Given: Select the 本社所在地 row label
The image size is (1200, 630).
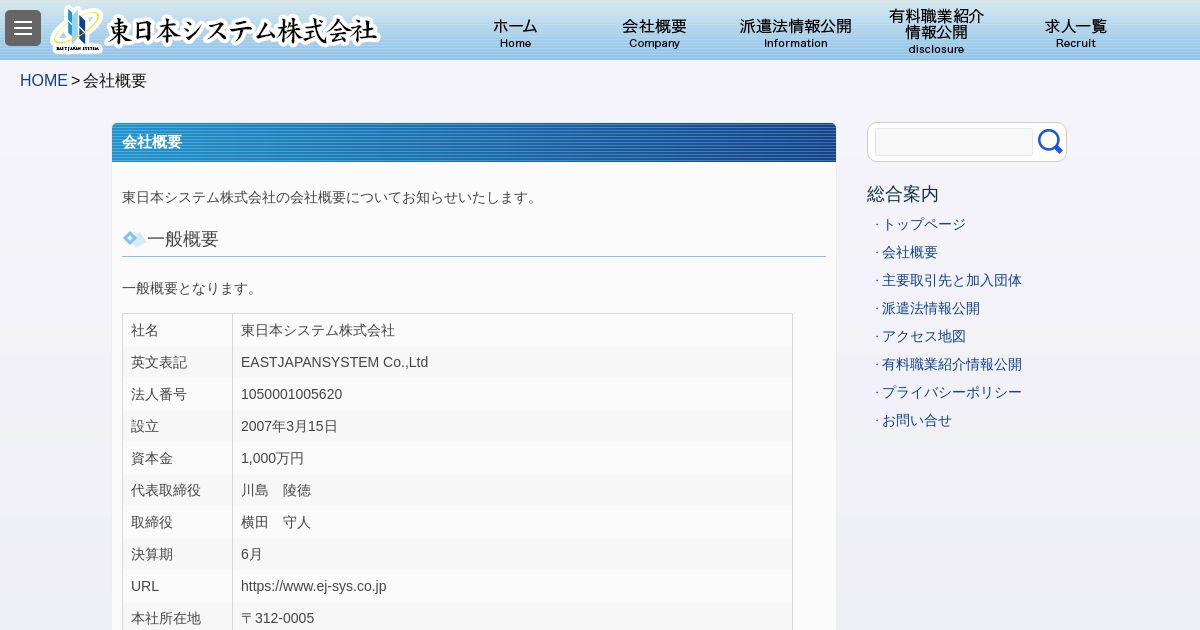Looking at the screenshot, I should point(166,618).
